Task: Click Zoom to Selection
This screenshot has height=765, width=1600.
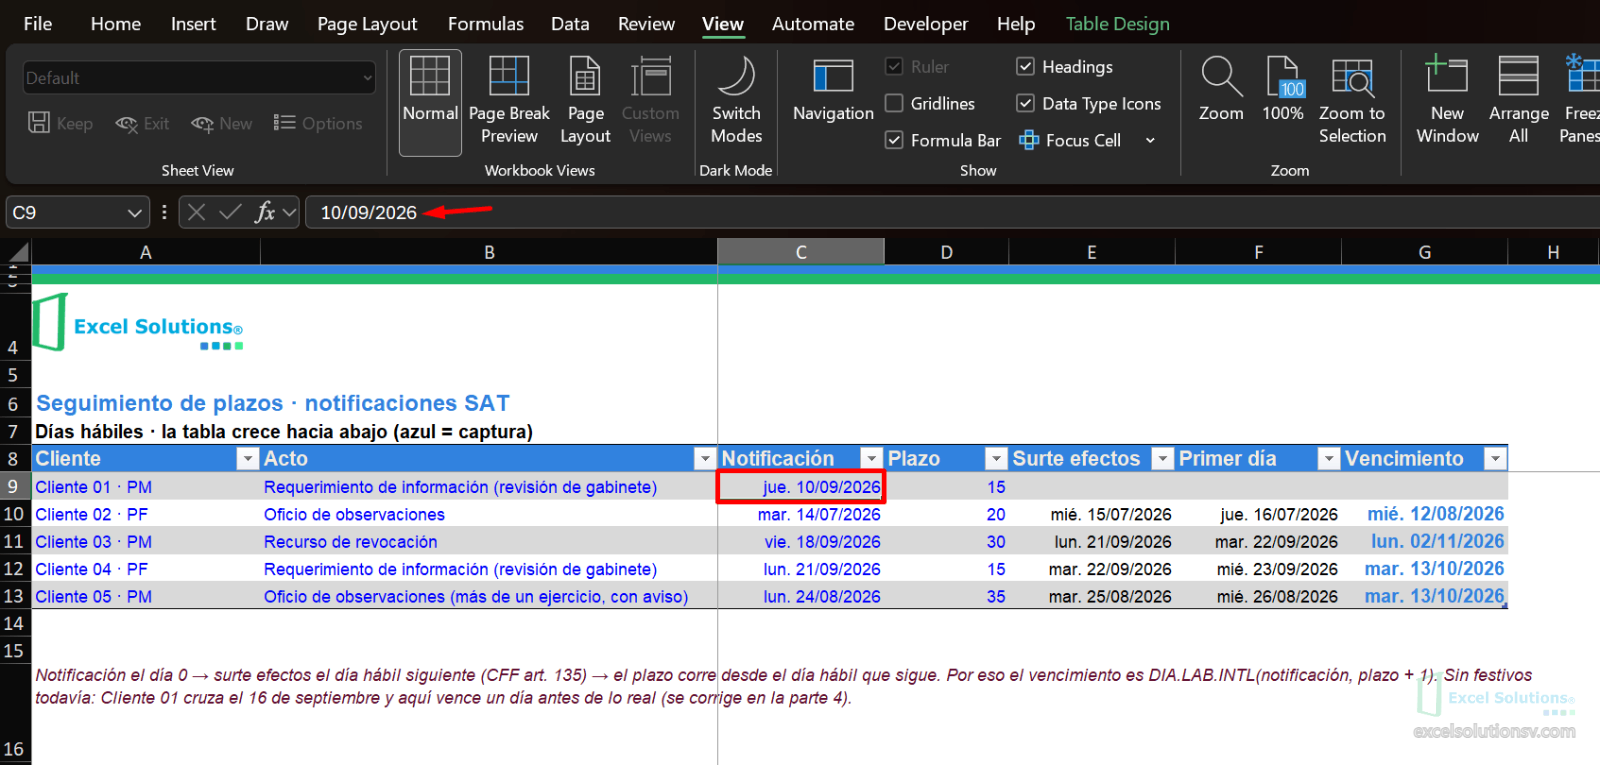Action: [x=1352, y=102]
